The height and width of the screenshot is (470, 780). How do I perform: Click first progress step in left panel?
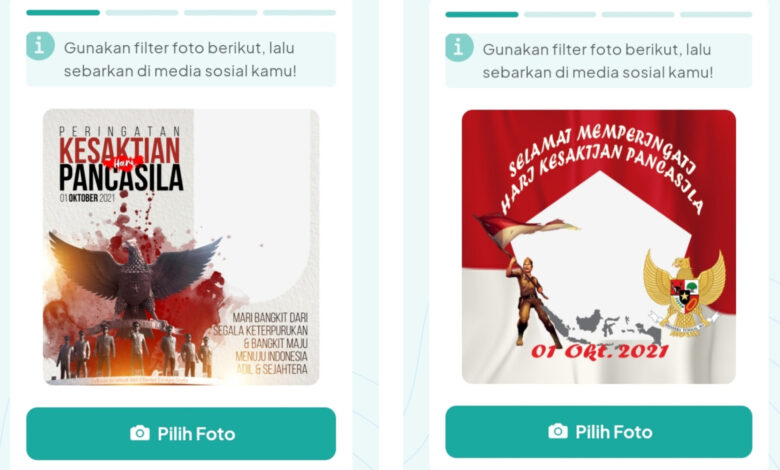[x=63, y=12]
